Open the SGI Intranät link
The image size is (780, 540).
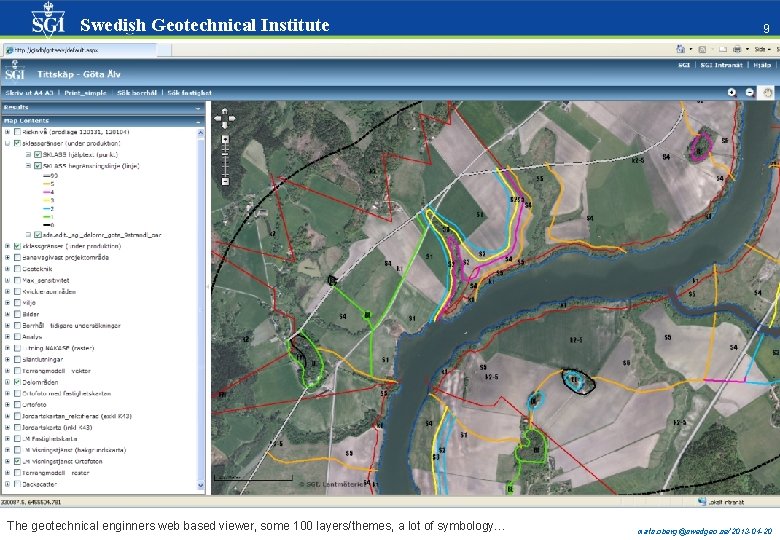coord(721,65)
